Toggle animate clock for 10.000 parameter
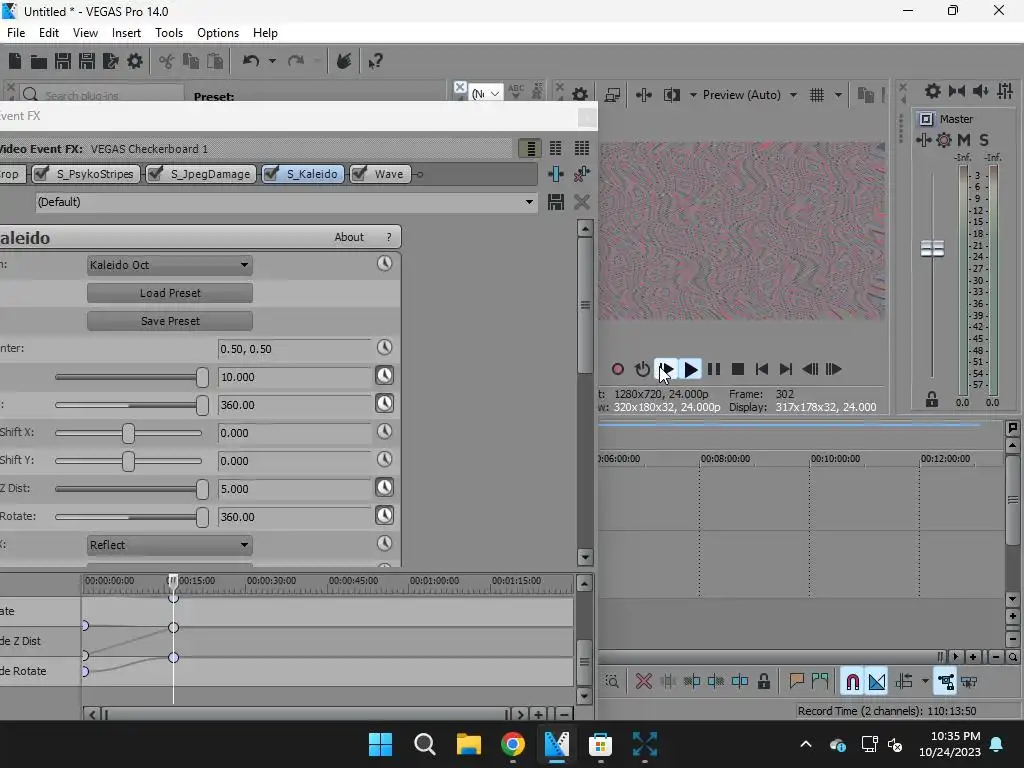This screenshot has width=1024, height=768. point(385,376)
